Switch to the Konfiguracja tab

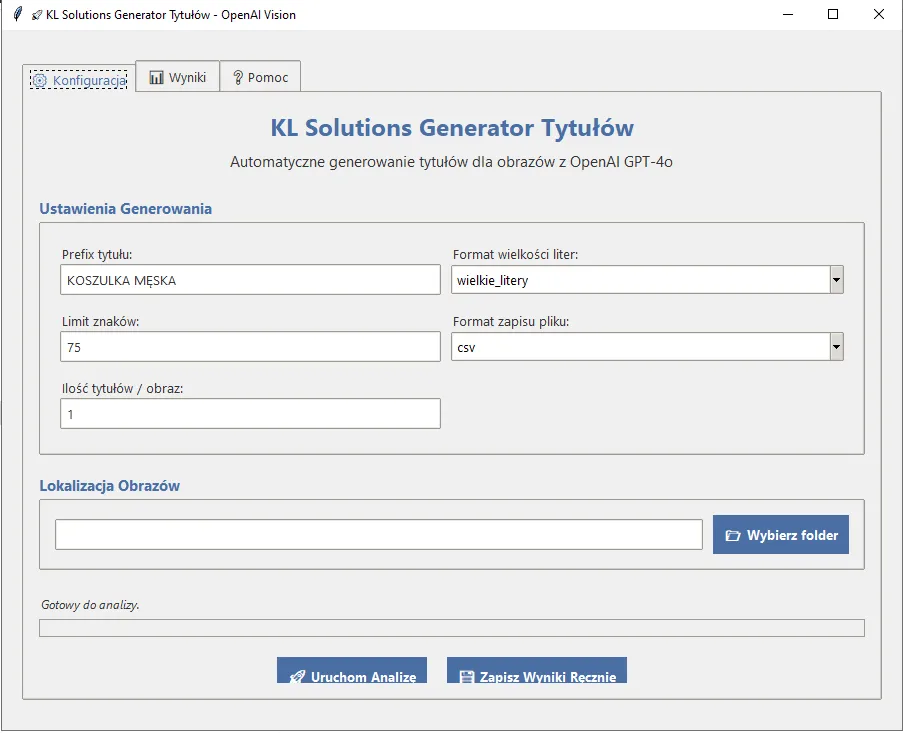[79, 79]
